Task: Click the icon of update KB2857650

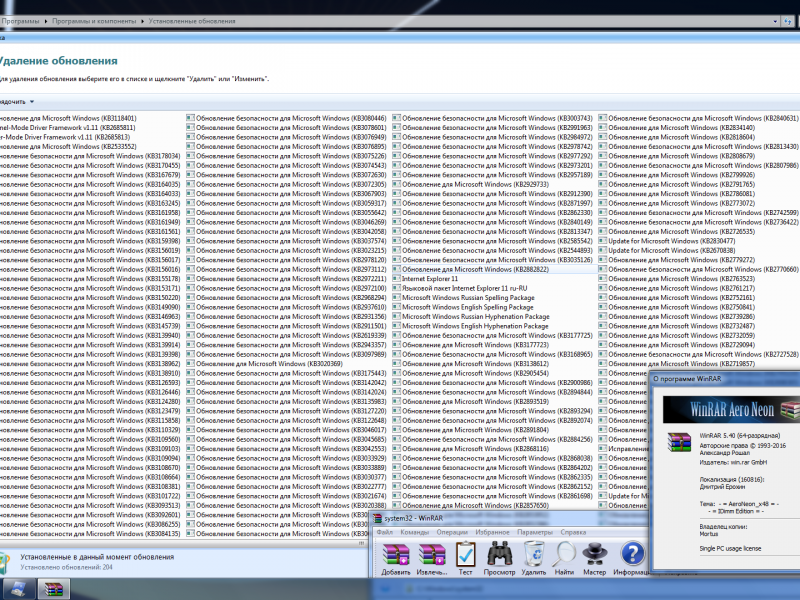Action: (x=396, y=505)
